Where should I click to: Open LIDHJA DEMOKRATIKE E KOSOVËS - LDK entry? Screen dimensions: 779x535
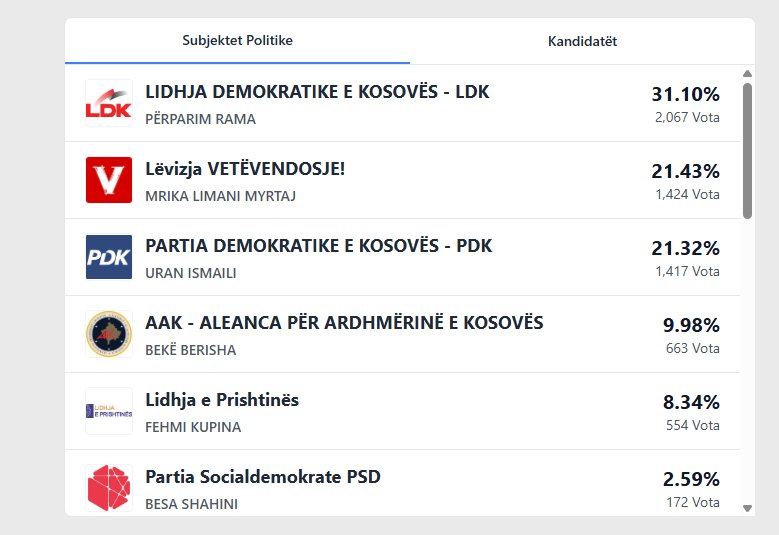(317, 92)
